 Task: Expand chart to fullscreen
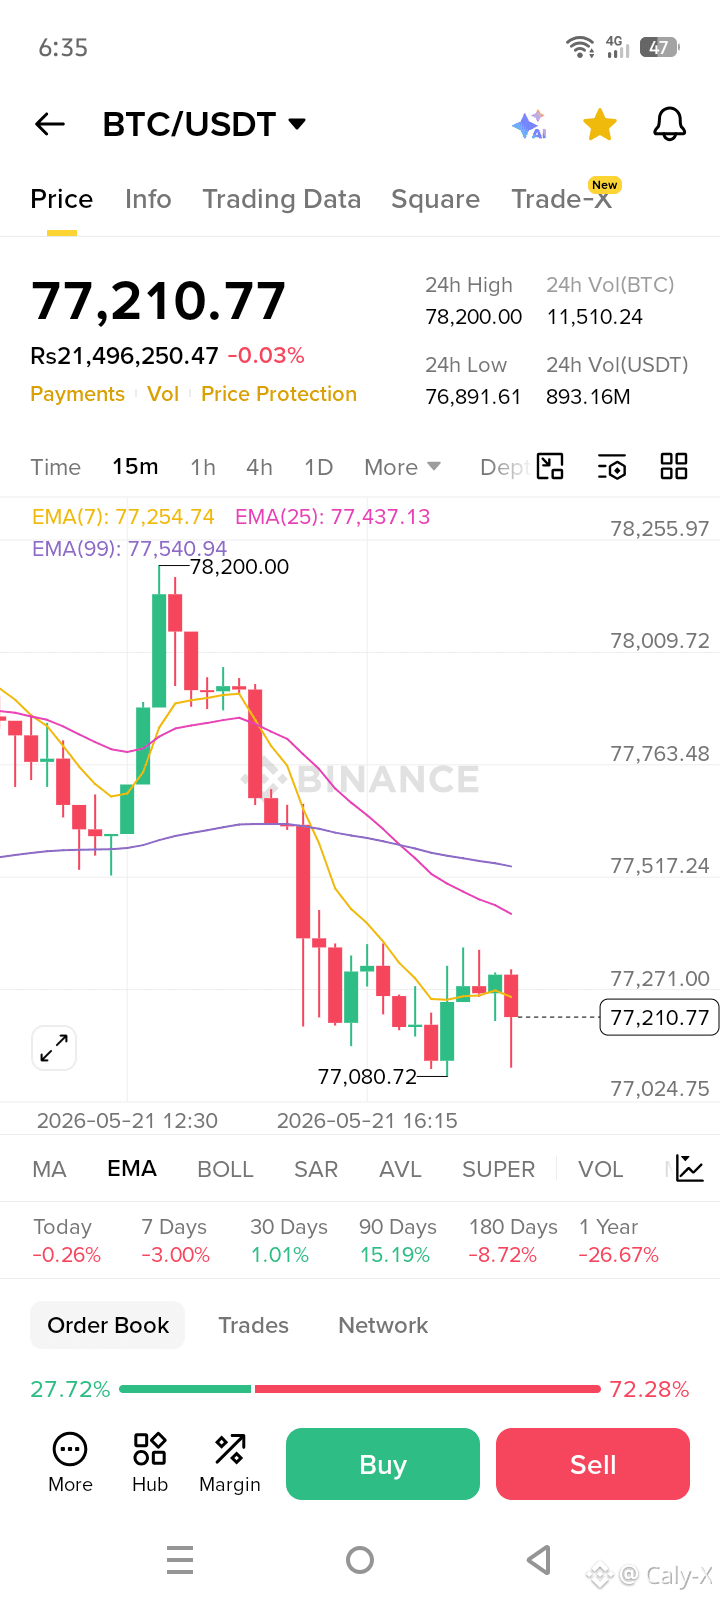coord(54,1048)
